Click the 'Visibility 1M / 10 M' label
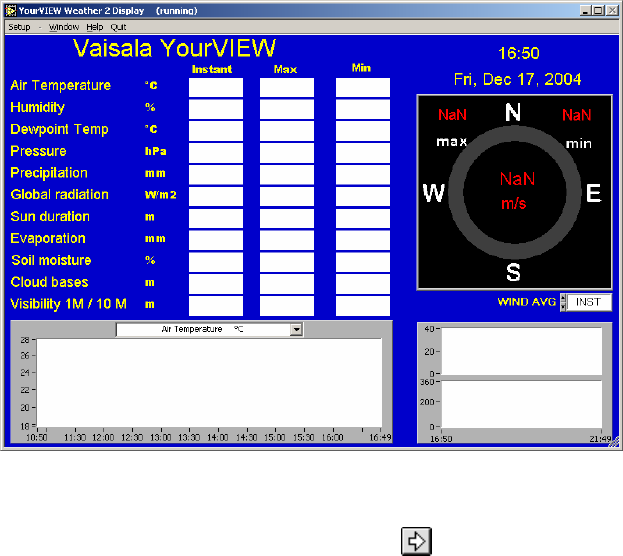 pos(68,304)
